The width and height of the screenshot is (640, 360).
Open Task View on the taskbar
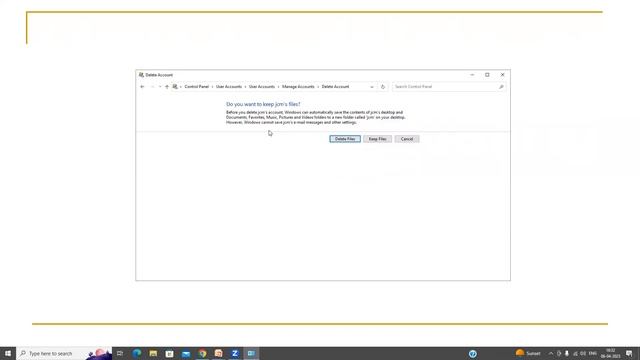(x=120, y=353)
